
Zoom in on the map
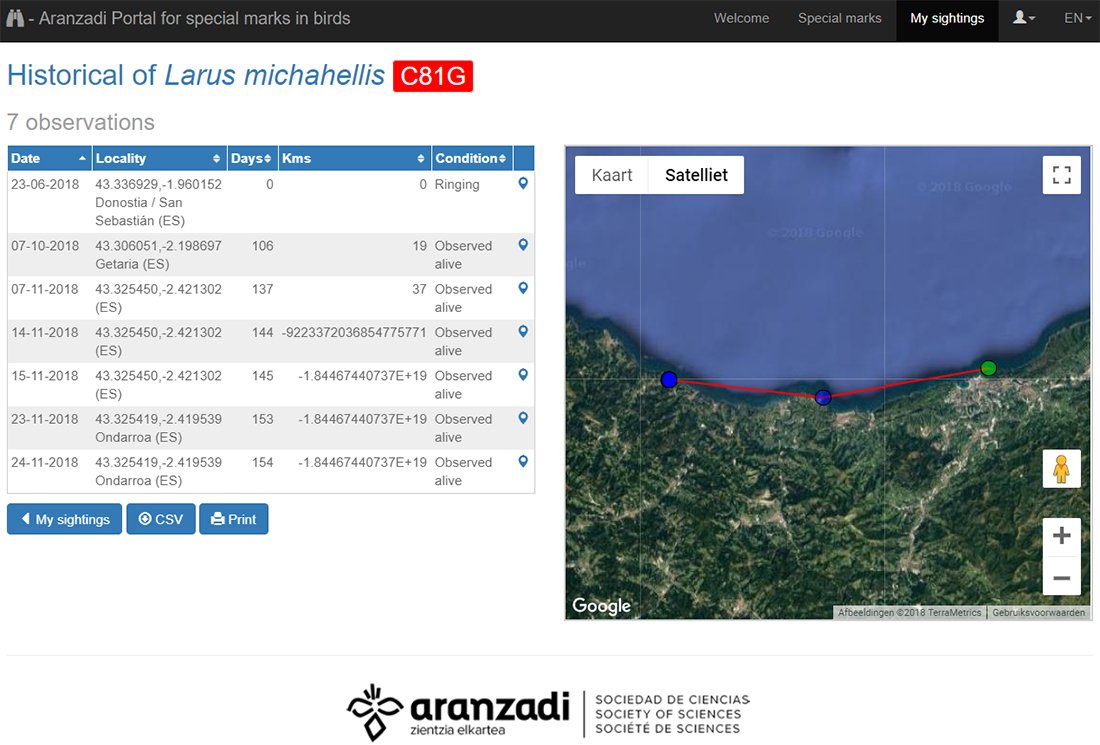click(1061, 536)
